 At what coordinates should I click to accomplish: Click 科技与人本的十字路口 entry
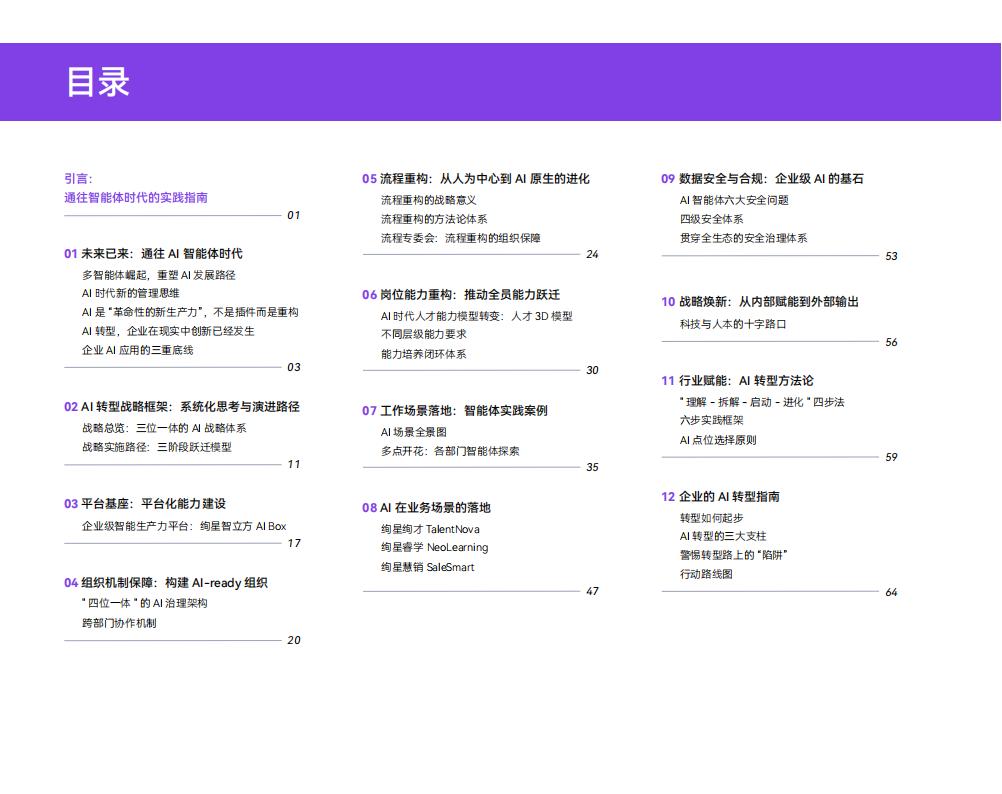click(733, 324)
